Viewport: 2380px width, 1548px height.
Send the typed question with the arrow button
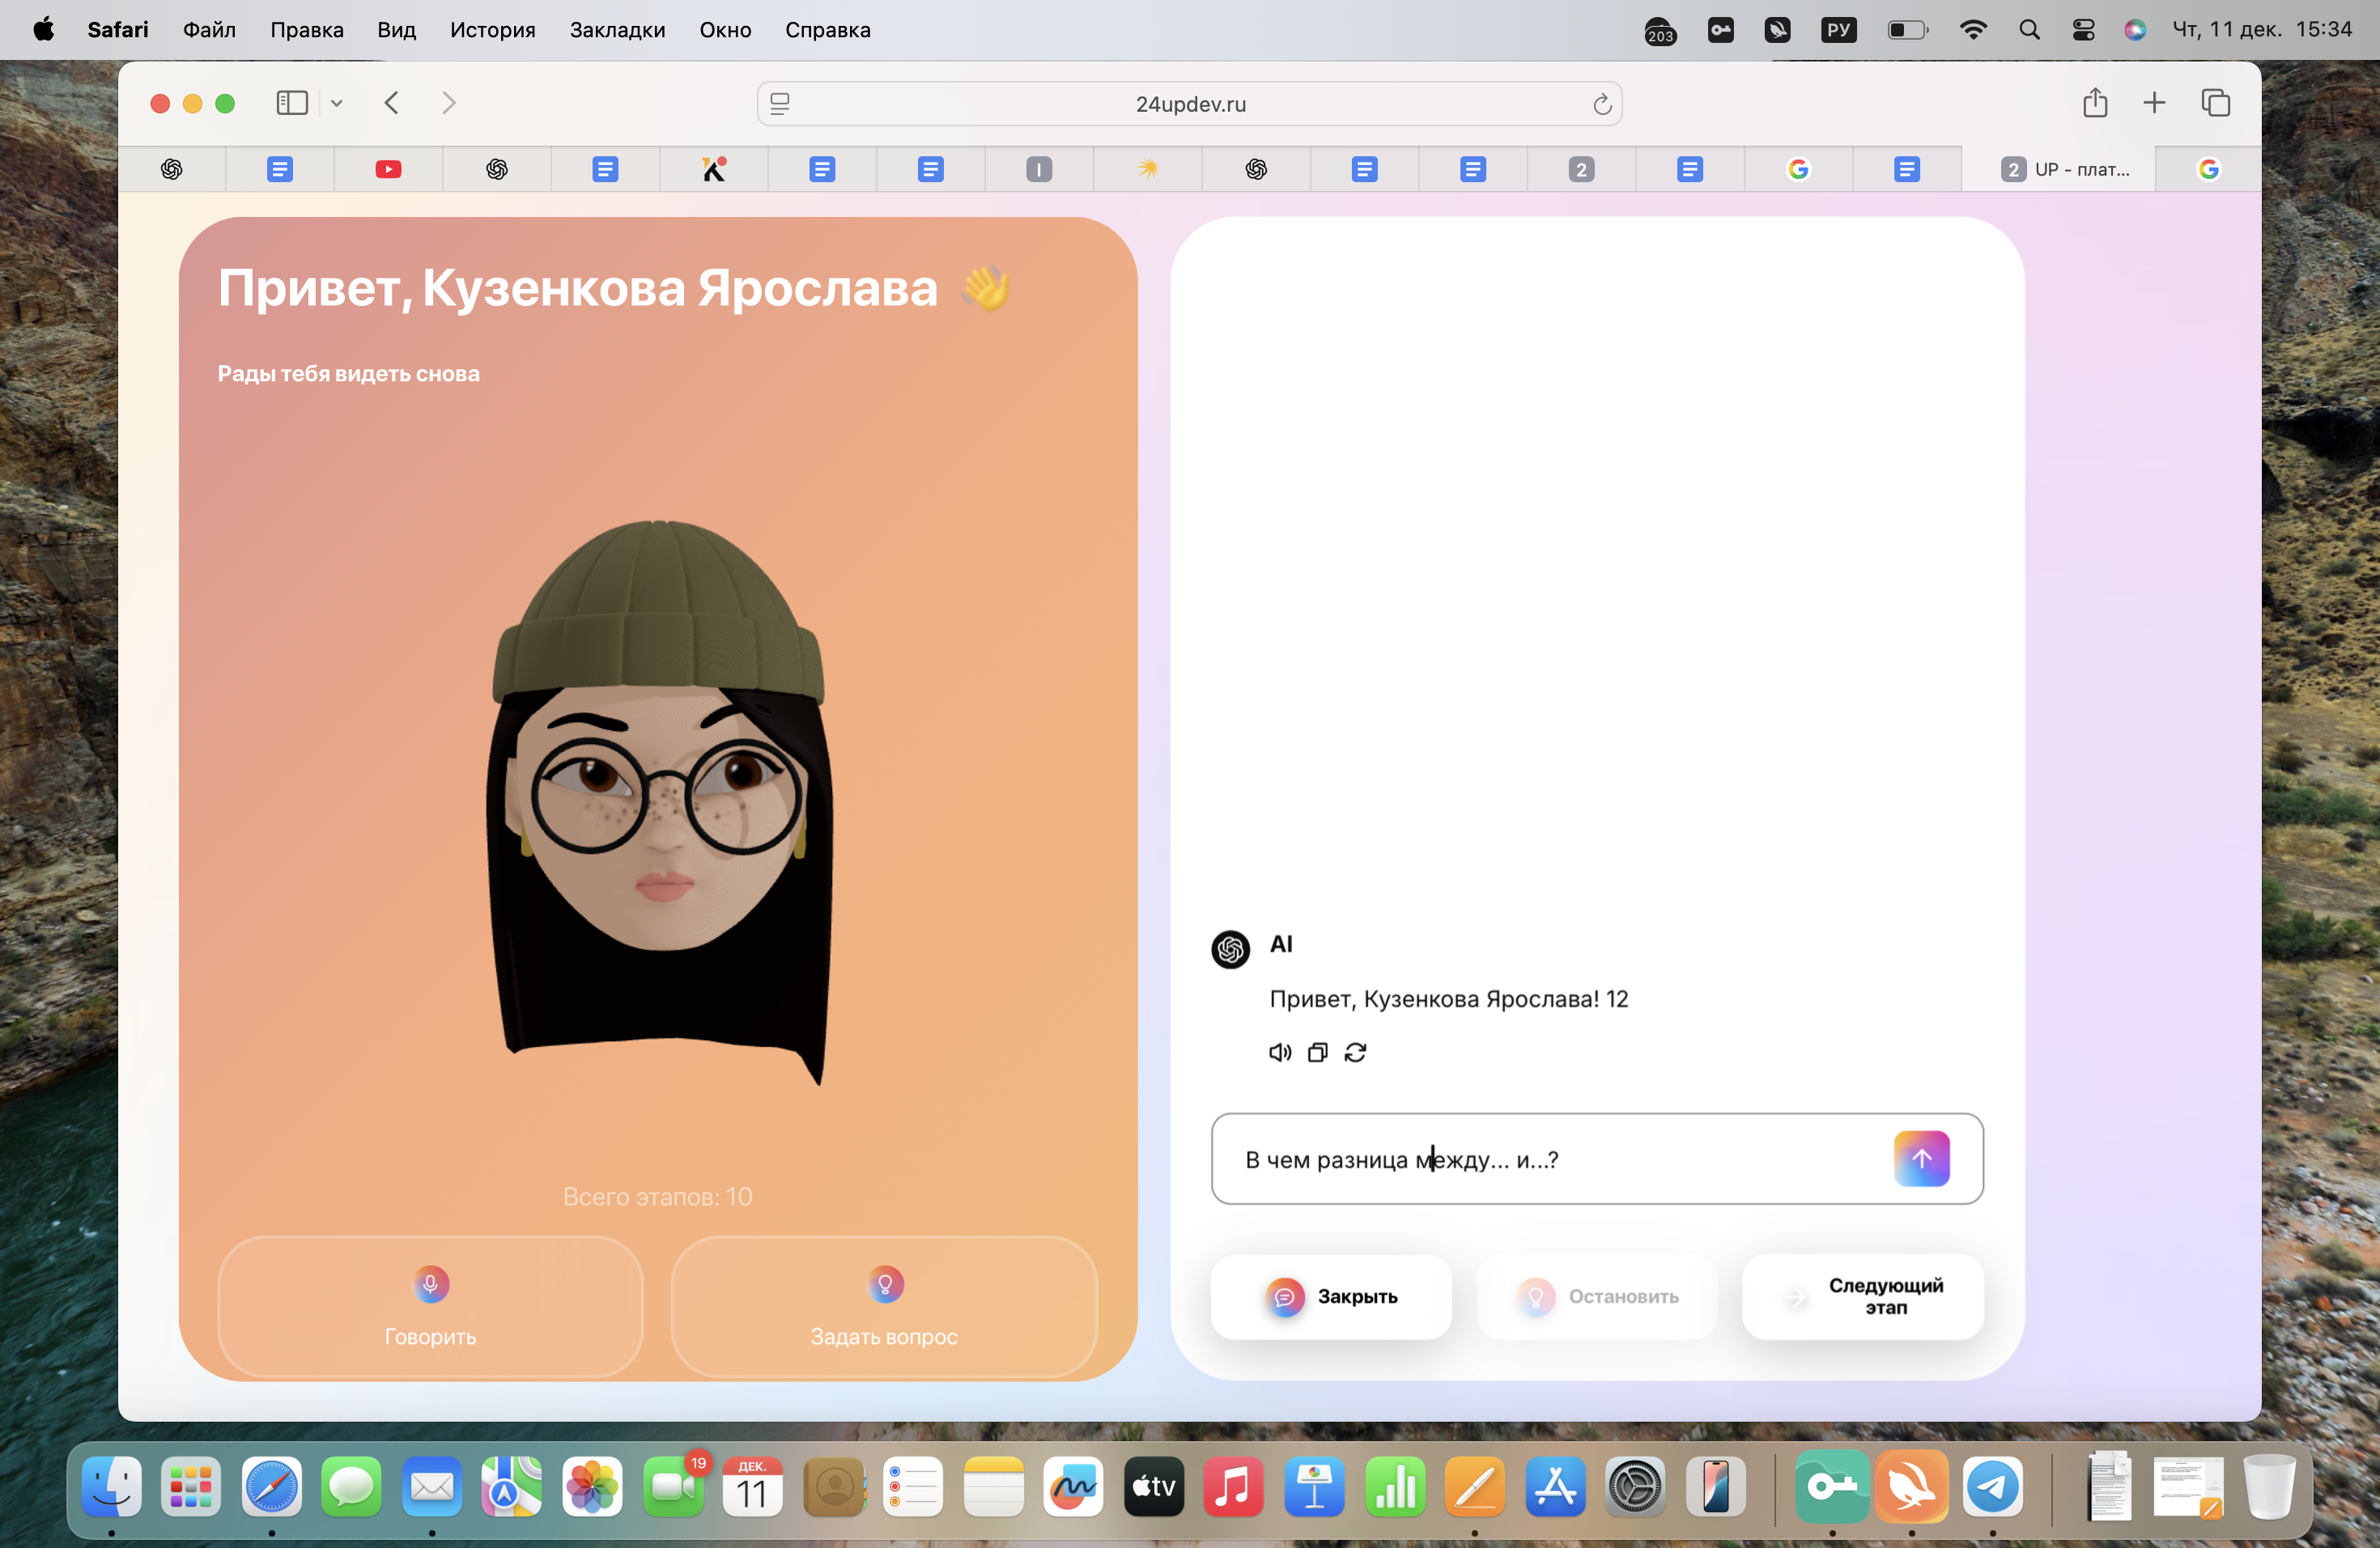click(1921, 1158)
